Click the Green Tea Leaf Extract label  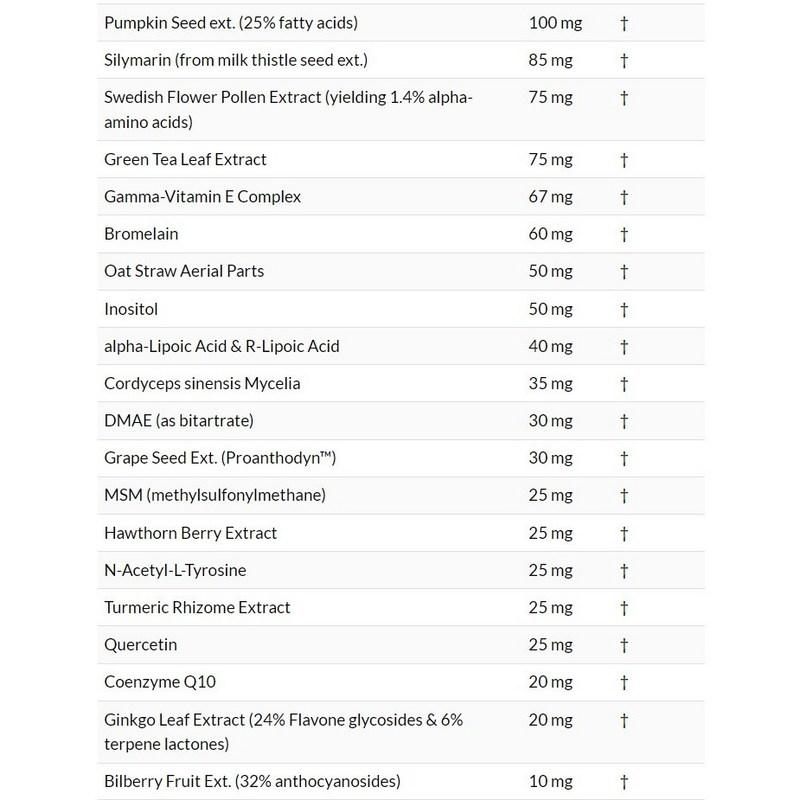pos(185,159)
